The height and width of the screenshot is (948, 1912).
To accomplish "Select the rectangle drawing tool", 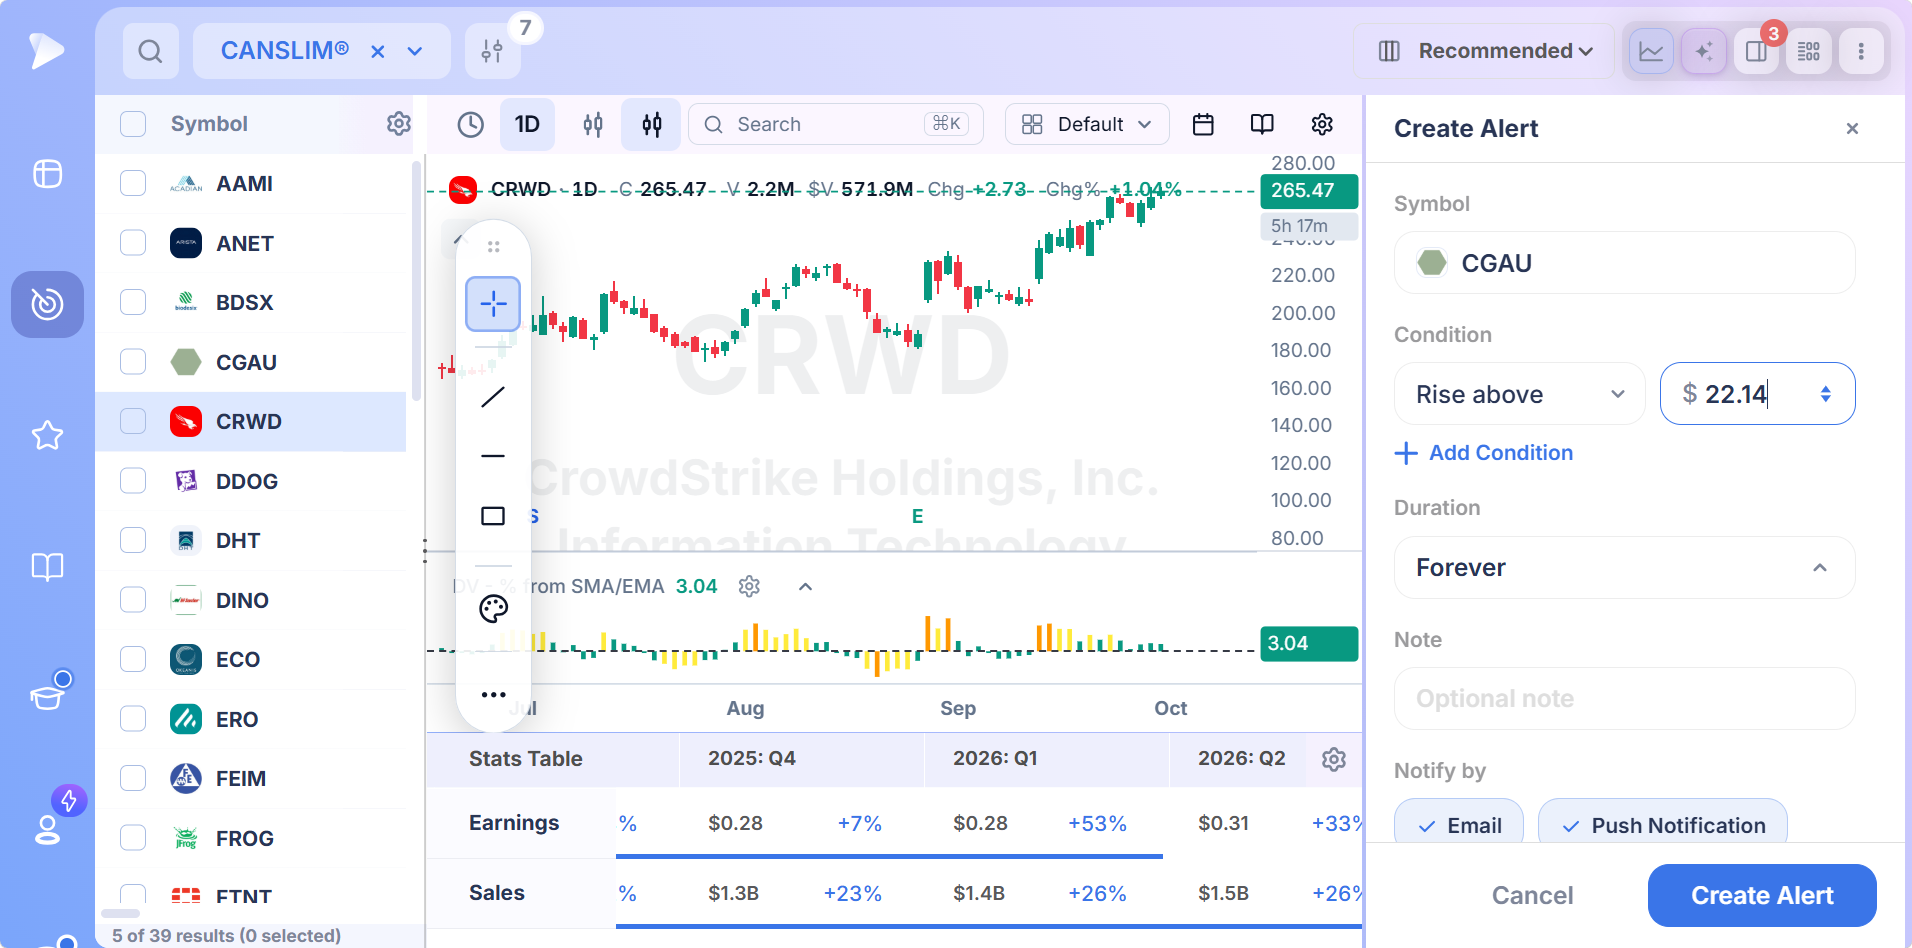I will (493, 516).
